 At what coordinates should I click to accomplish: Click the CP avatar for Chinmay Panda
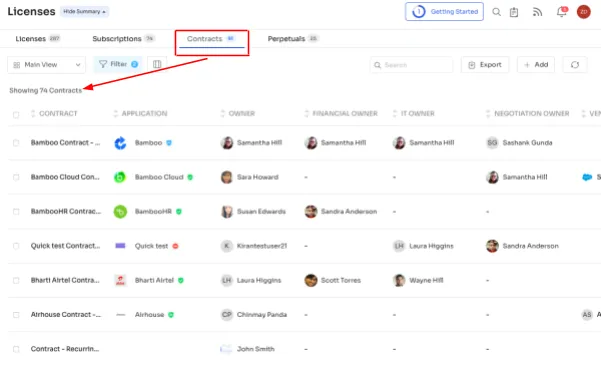point(227,315)
